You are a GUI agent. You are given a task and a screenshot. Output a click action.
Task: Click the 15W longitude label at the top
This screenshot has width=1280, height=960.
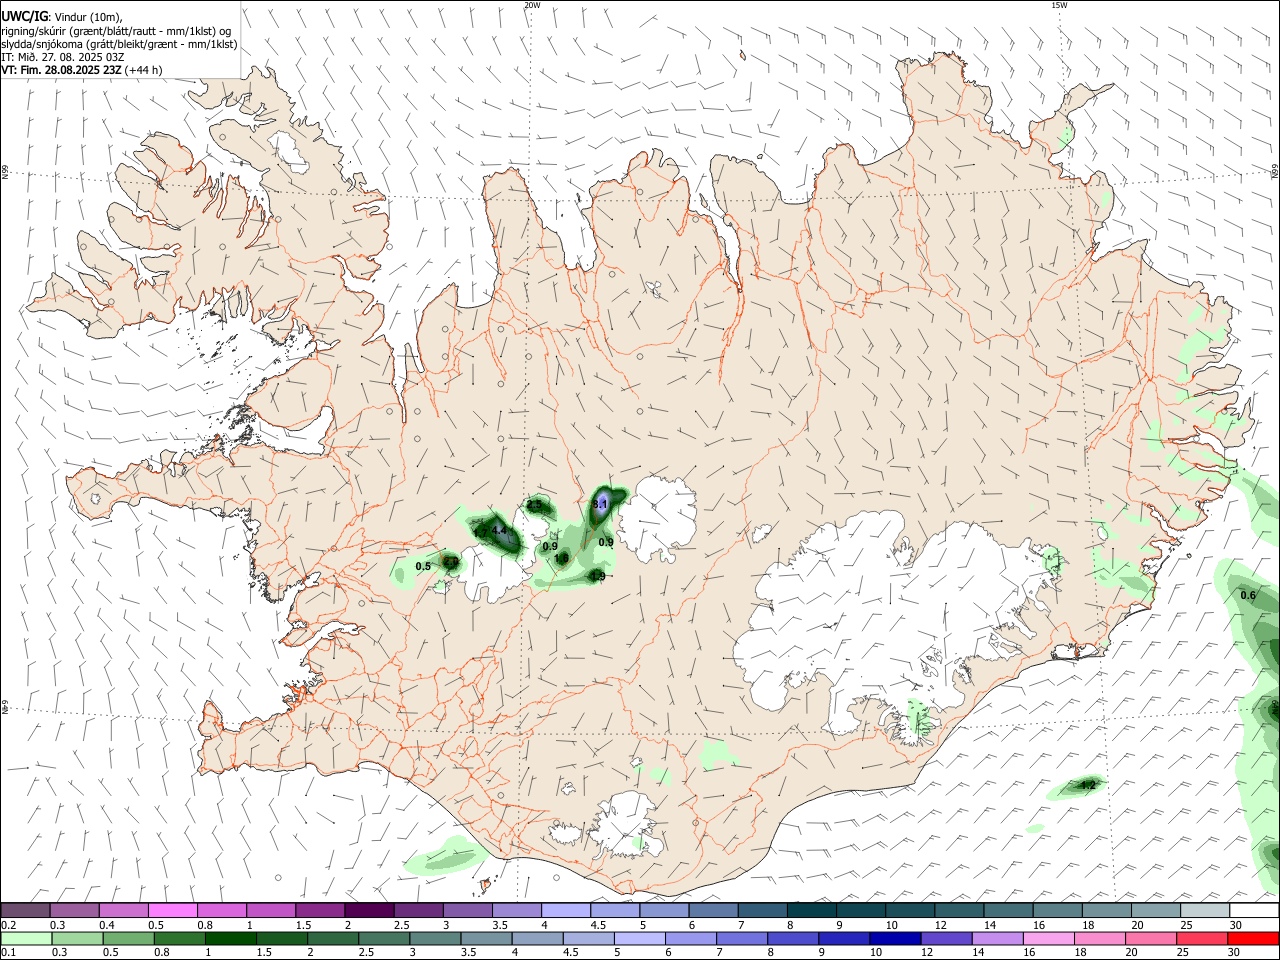1059,5
